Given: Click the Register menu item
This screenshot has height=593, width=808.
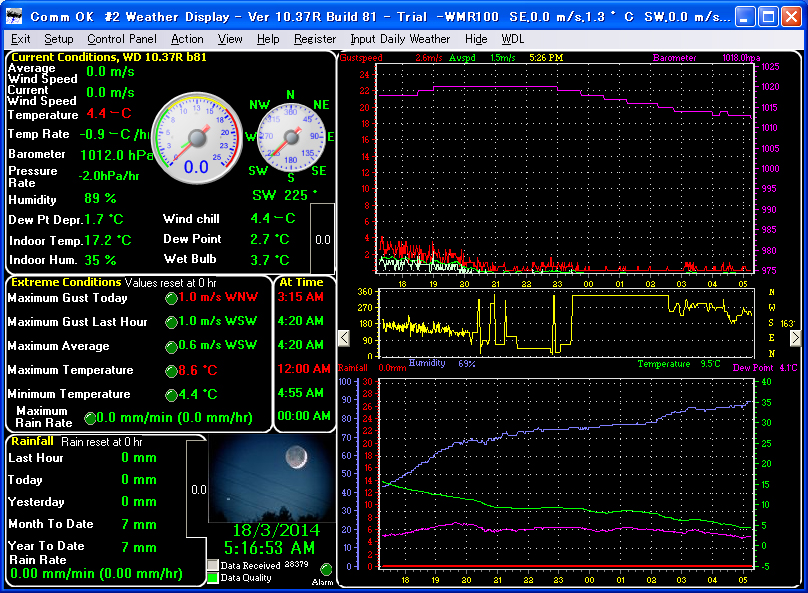Looking at the screenshot, I should point(315,39).
